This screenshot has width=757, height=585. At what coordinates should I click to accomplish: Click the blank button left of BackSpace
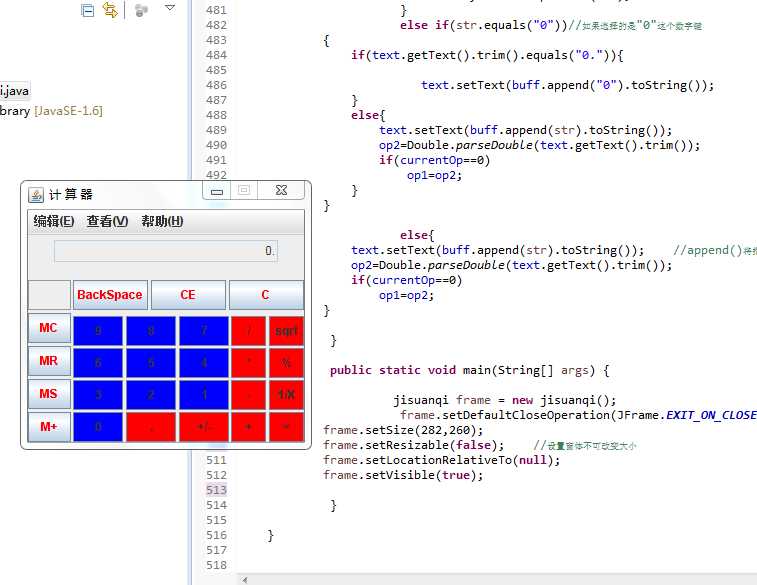49,294
